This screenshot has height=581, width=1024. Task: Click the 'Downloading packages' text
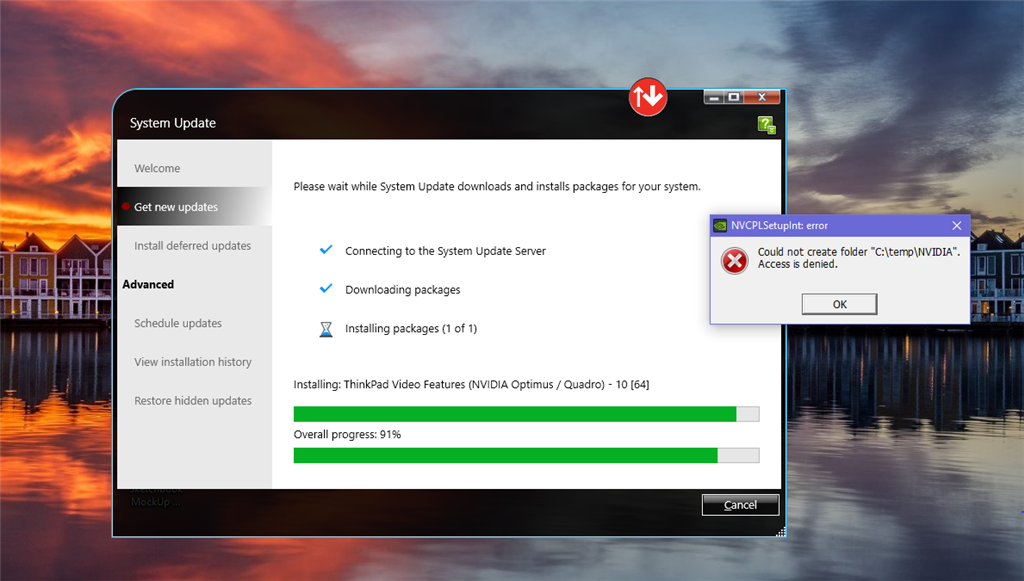click(402, 290)
